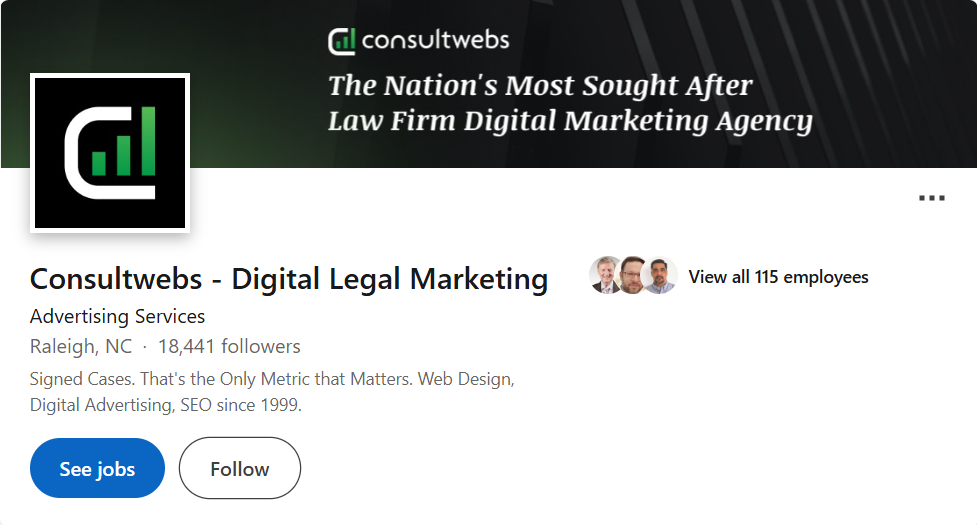Open the View all 115 employees link

(778, 277)
